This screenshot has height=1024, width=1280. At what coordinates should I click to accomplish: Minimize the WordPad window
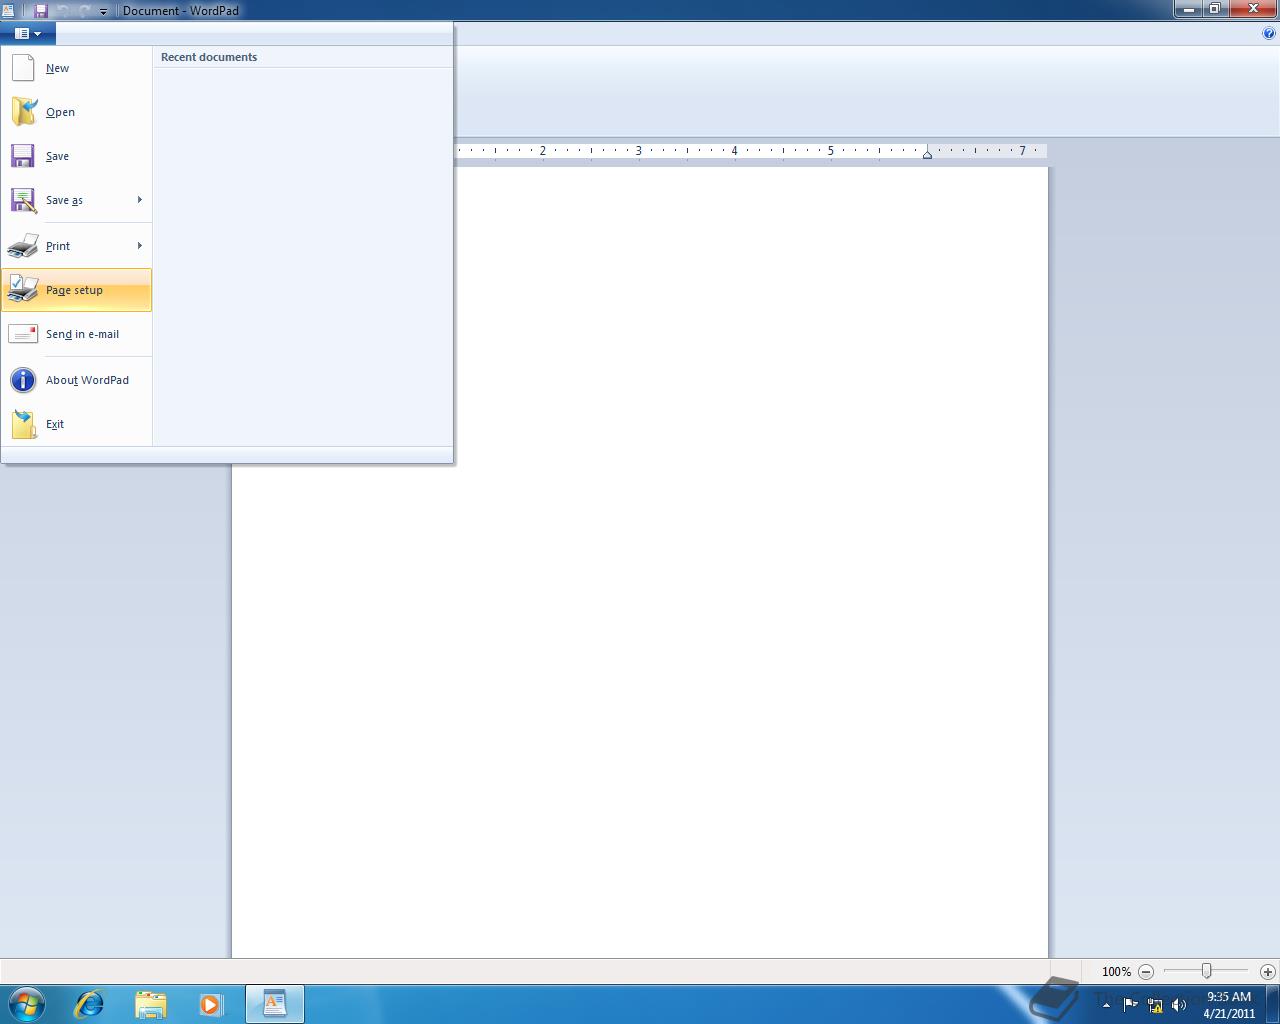1187,9
